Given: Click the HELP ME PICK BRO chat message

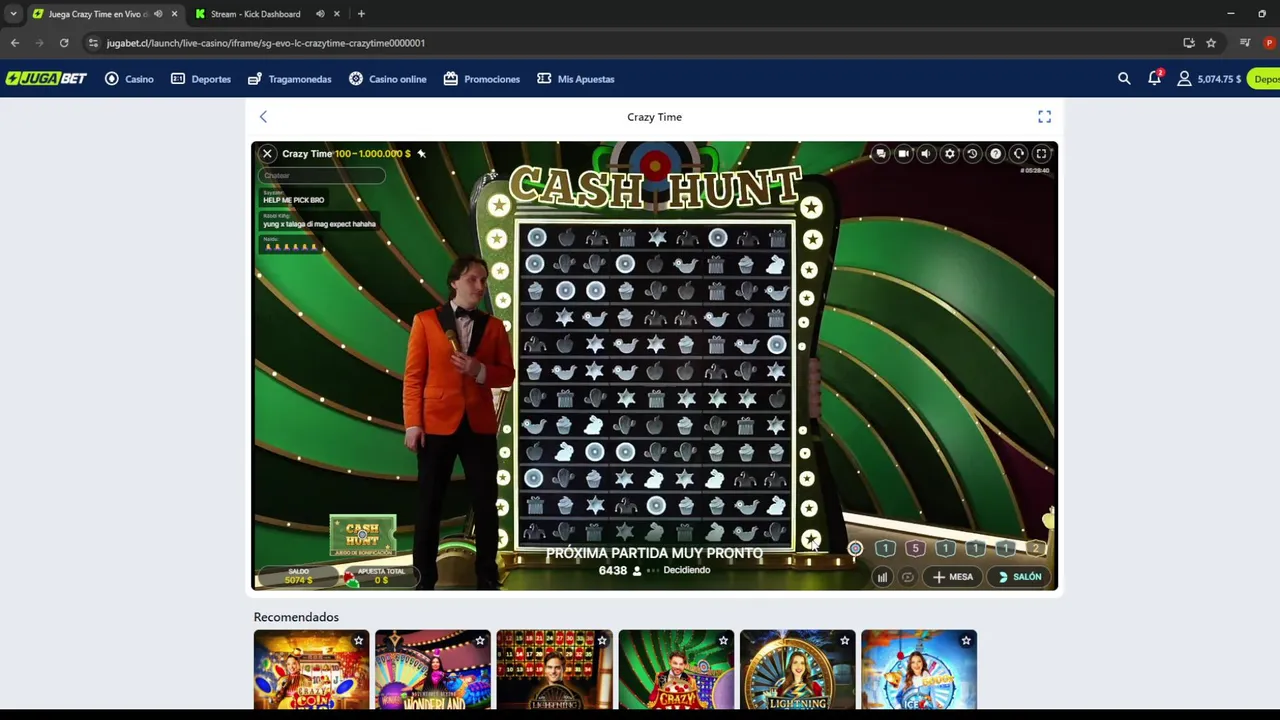Looking at the screenshot, I should [293, 200].
